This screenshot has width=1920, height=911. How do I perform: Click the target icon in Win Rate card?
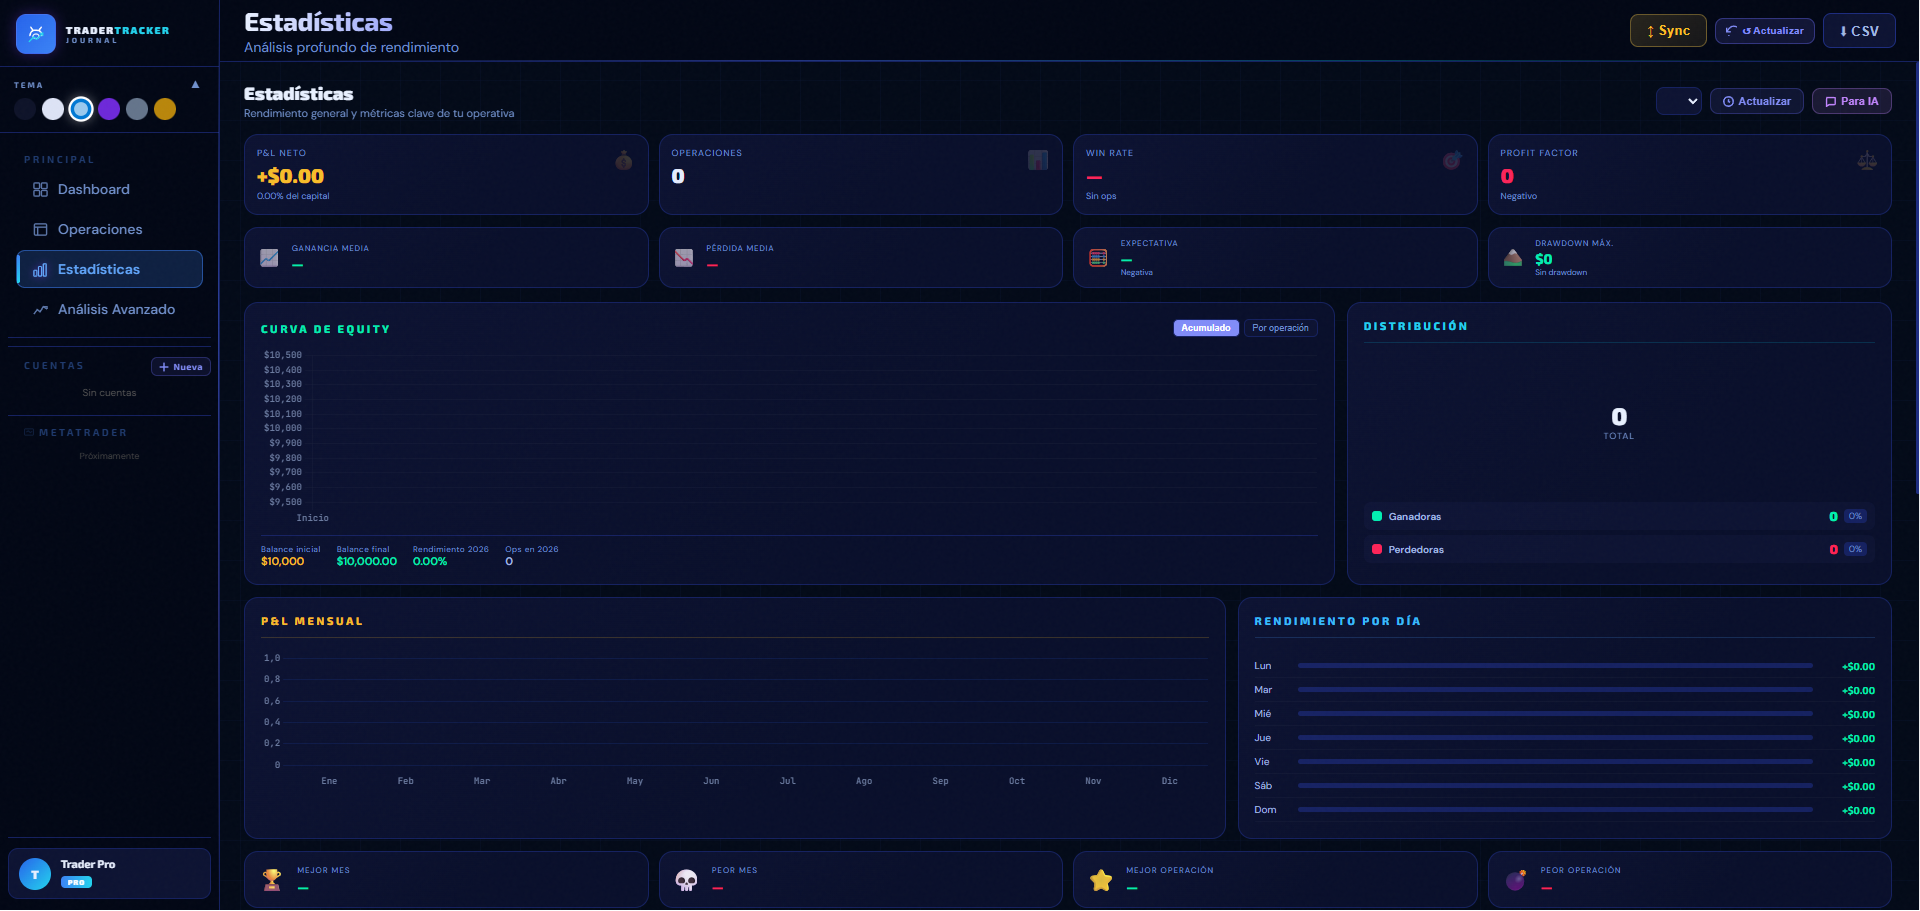pyautogui.click(x=1452, y=160)
